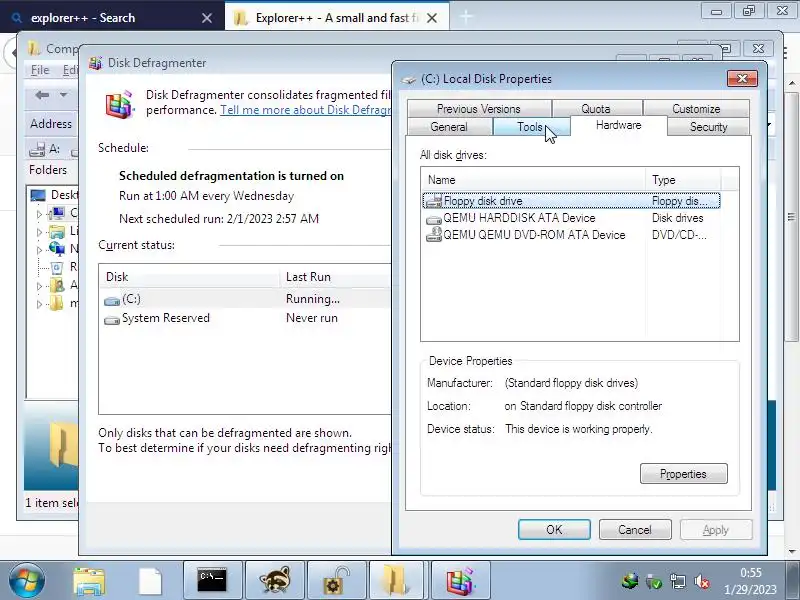Image resolution: width=800 pixels, height=600 pixels.
Task: Click the DVD-ROM device icon
Action: coord(434,235)
